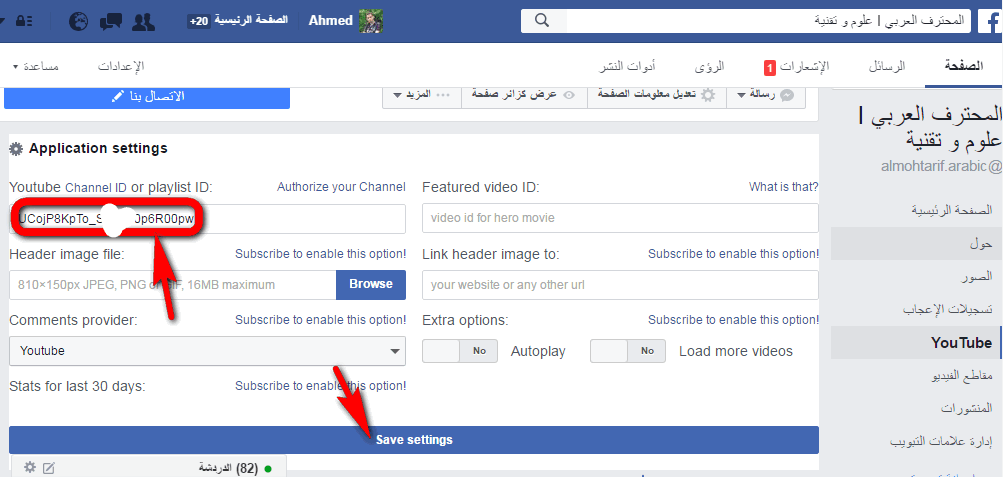Click the search magnifier icon
Viewport: 1003px width, 477px height.
click(542, 20)
